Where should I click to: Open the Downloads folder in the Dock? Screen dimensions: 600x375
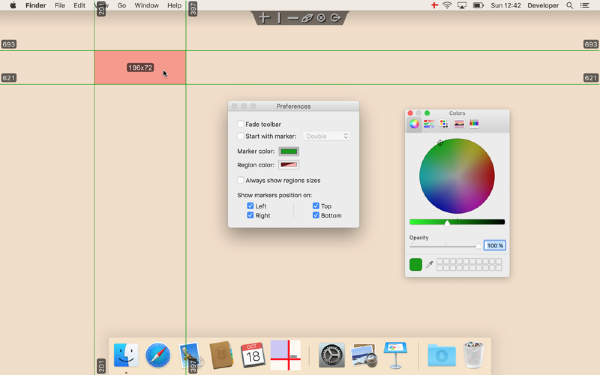click(442, 355)
